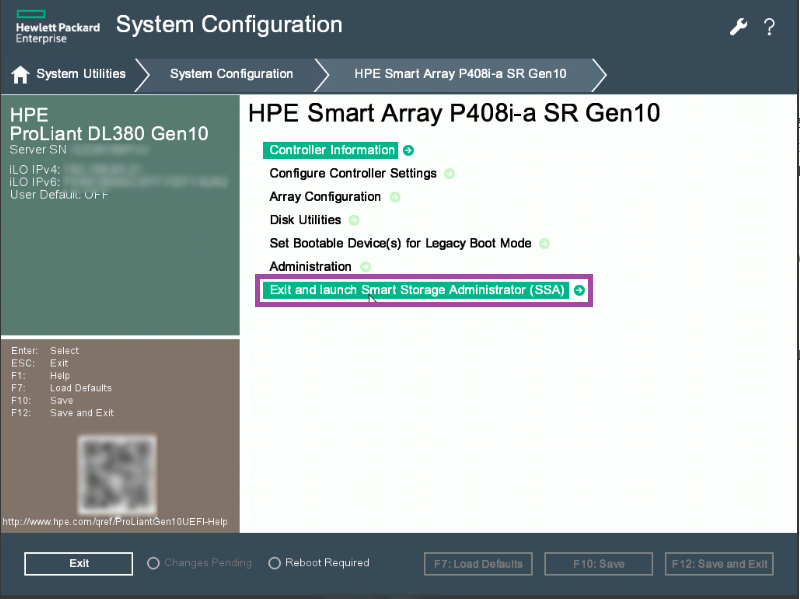Click the Hewlett Packard Enterprise logo

pyautogui.click(x=57, y=27)
